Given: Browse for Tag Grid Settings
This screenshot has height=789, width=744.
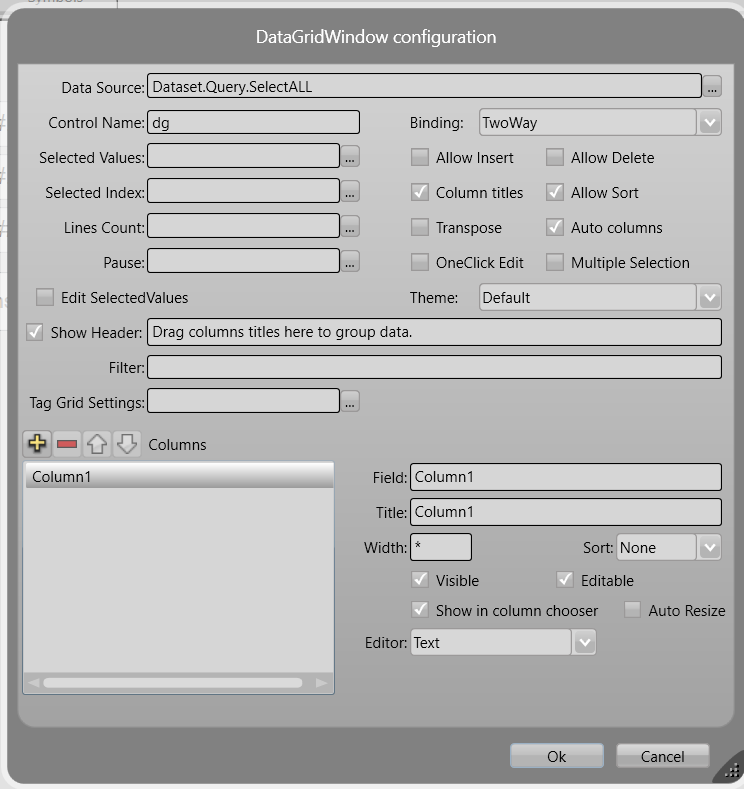Looking at the screenshot, I should [350, 402].
